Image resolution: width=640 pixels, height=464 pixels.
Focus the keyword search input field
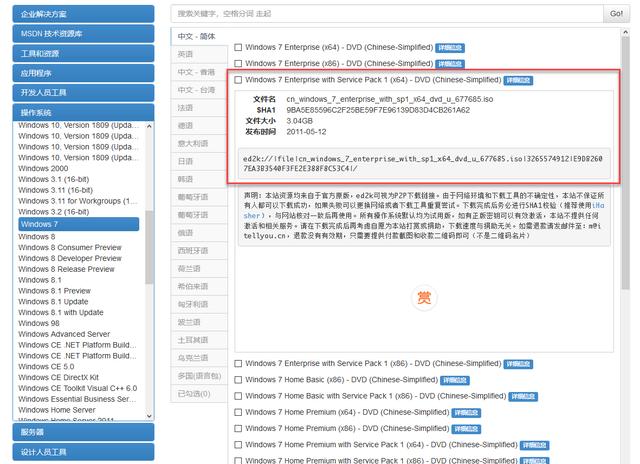(387, 13)
